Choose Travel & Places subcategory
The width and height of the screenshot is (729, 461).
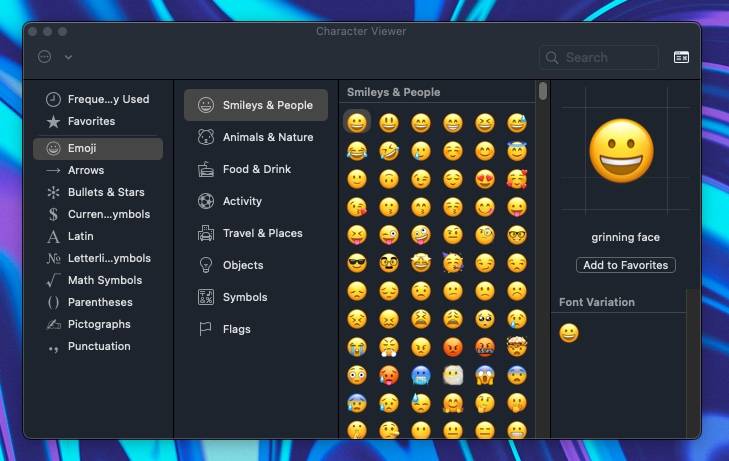click(256, 233)
